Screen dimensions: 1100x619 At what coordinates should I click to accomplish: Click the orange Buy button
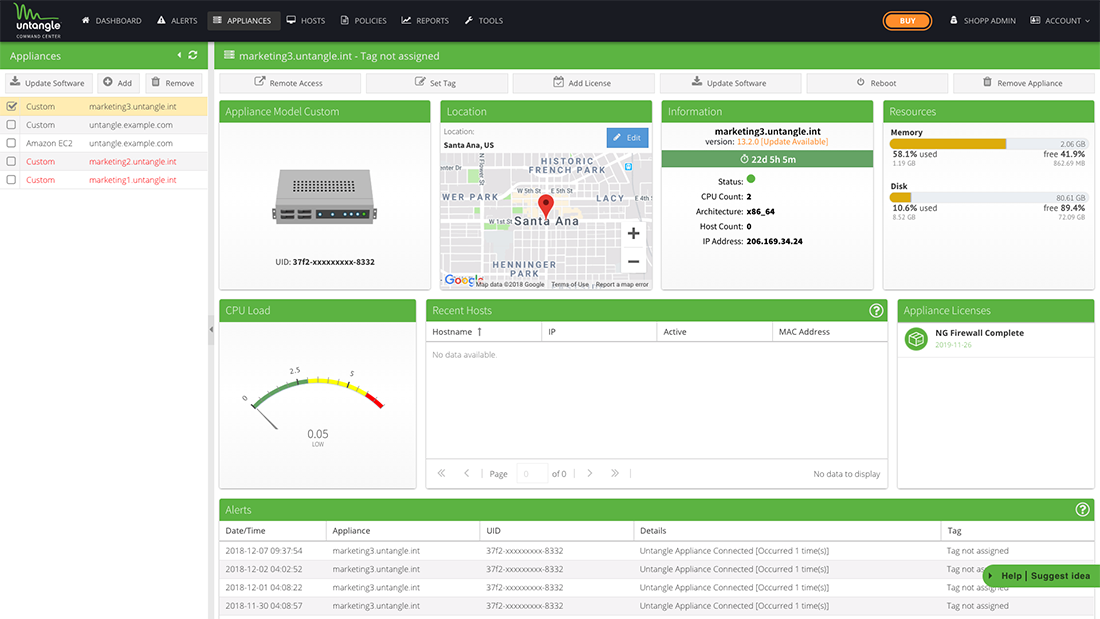907,20
